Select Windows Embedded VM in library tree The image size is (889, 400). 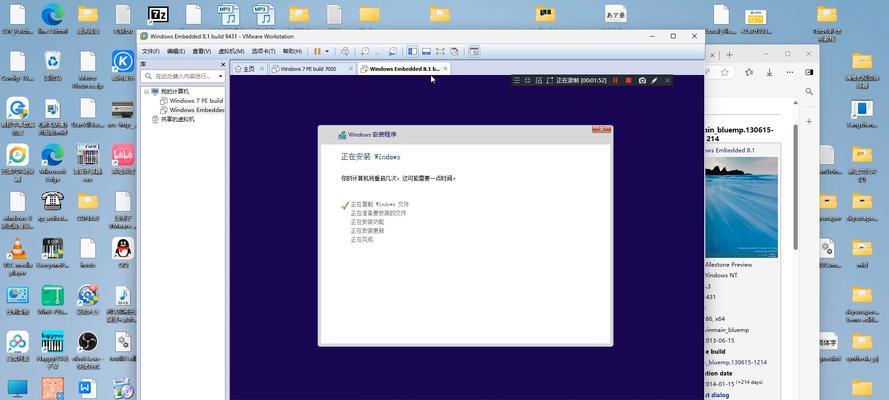[x=192, y=110]
